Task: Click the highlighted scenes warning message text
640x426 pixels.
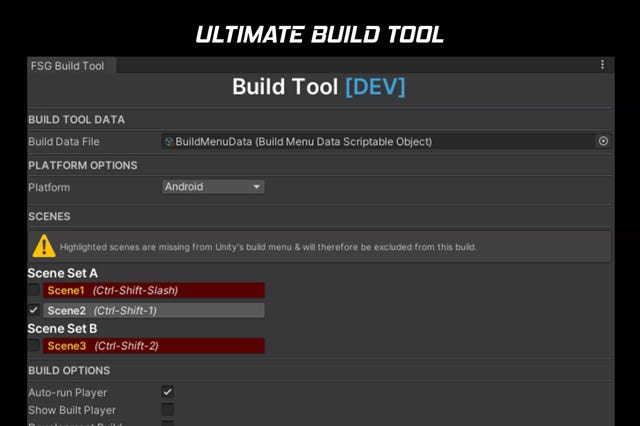Action: tap(268, 247)
